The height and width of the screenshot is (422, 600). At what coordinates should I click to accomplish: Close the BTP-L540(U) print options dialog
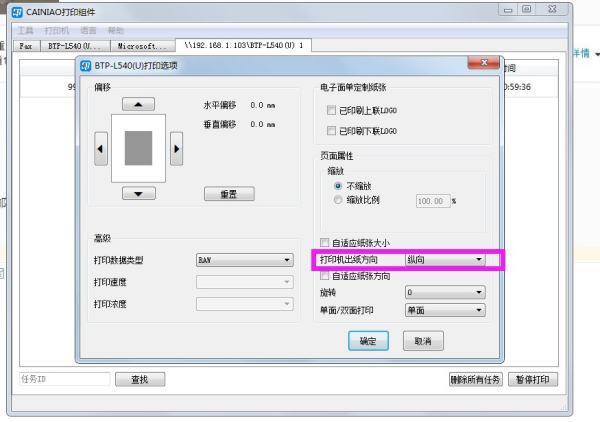pos(488,64)
